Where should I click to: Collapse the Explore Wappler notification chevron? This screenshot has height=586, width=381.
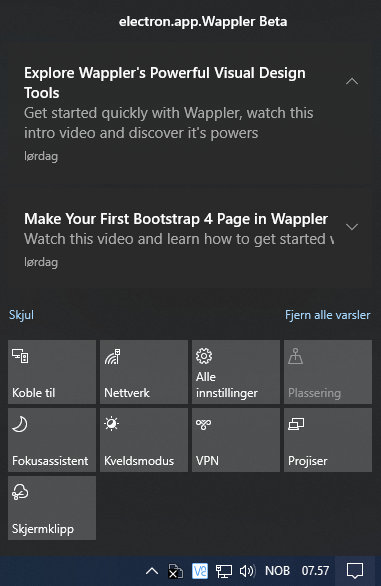(352, 81)
